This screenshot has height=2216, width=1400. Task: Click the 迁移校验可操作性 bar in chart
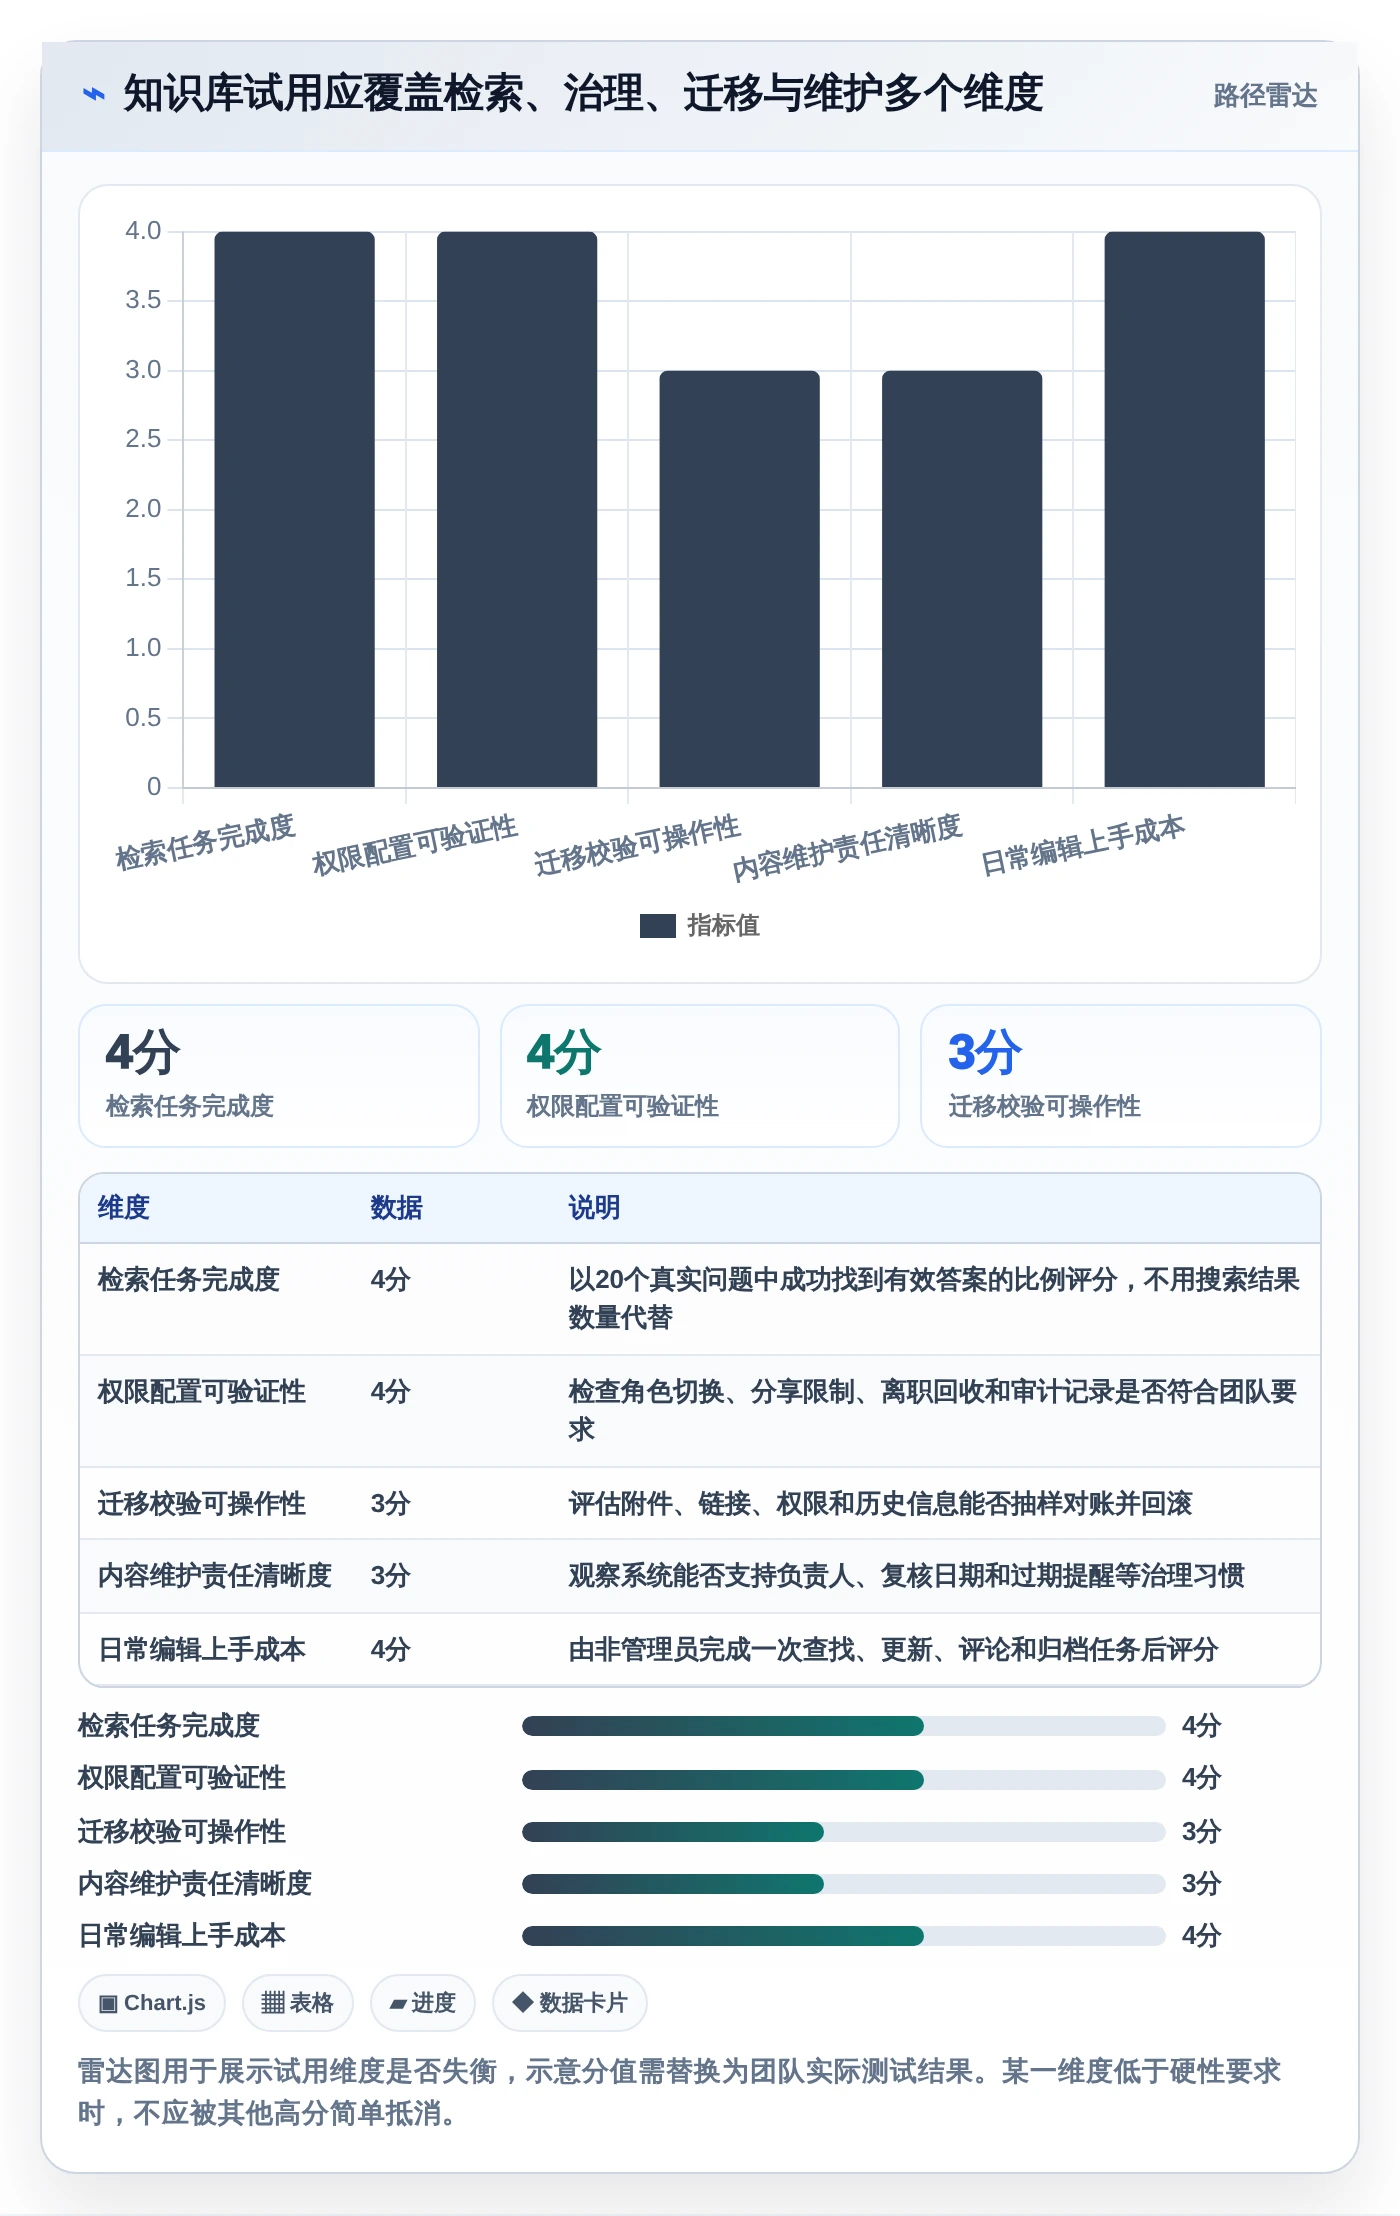[x=739, y=579]
